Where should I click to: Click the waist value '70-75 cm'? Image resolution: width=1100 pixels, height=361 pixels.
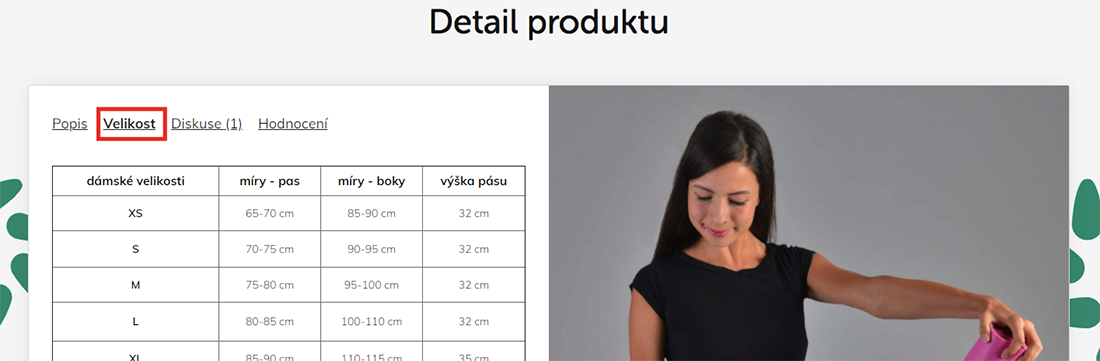269,249
